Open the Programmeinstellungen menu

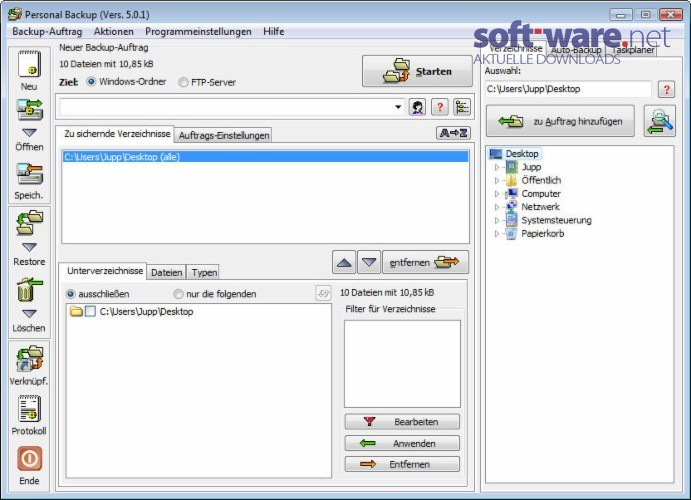(198, 32)
